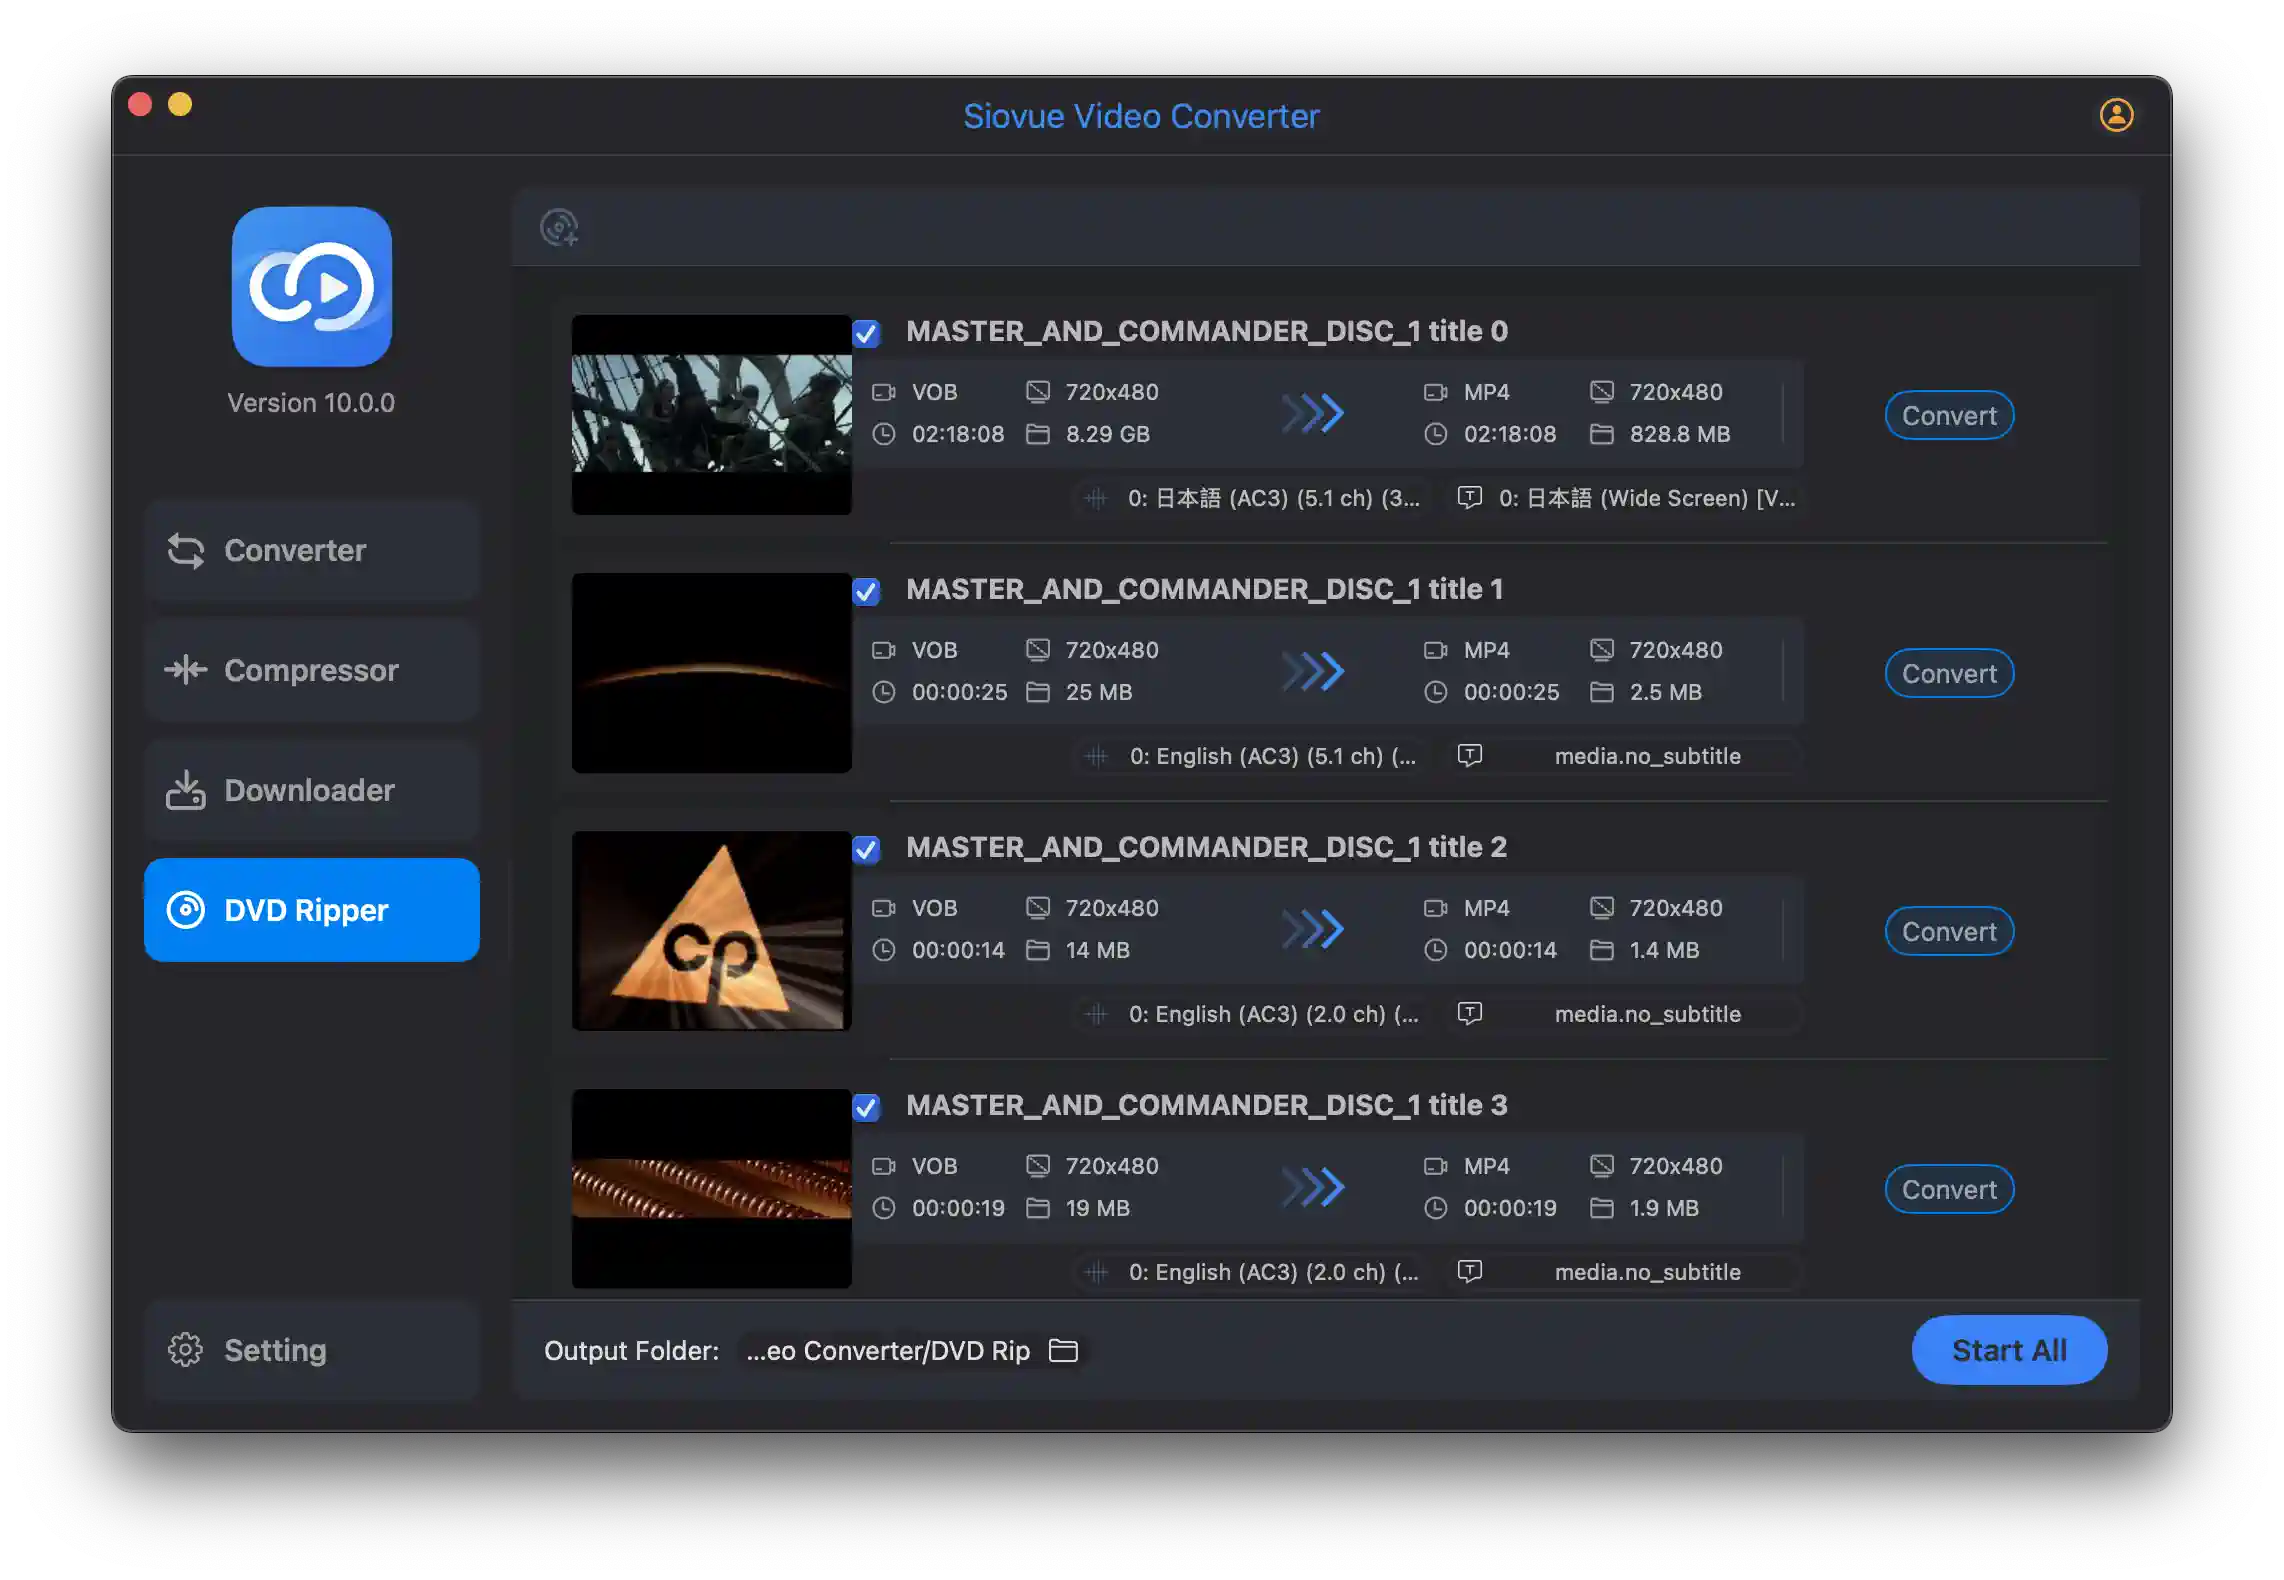
Task: Click the Siovue Video Converter title
Action: tap(1141, 116)
